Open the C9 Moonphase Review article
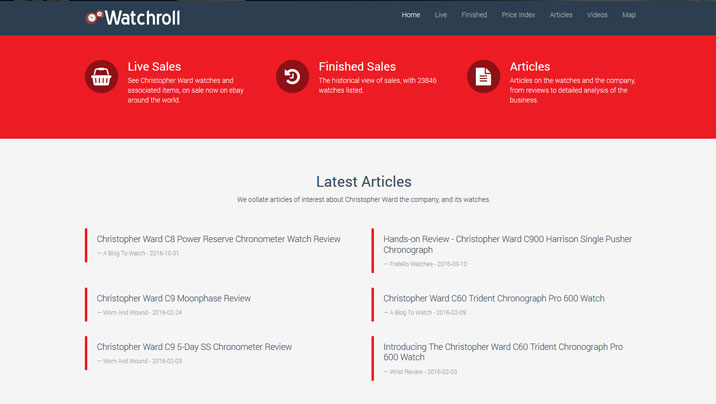 pyautogui.click(x=173, y=298)
